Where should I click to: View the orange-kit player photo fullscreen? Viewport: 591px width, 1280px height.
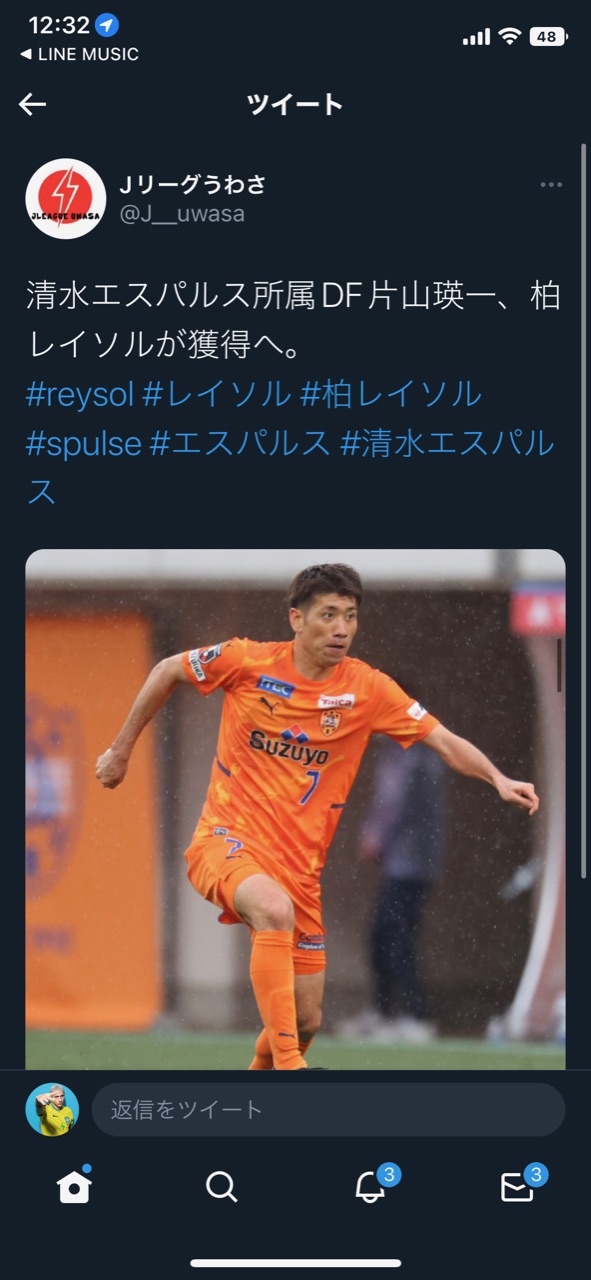[x=295, y=810]
